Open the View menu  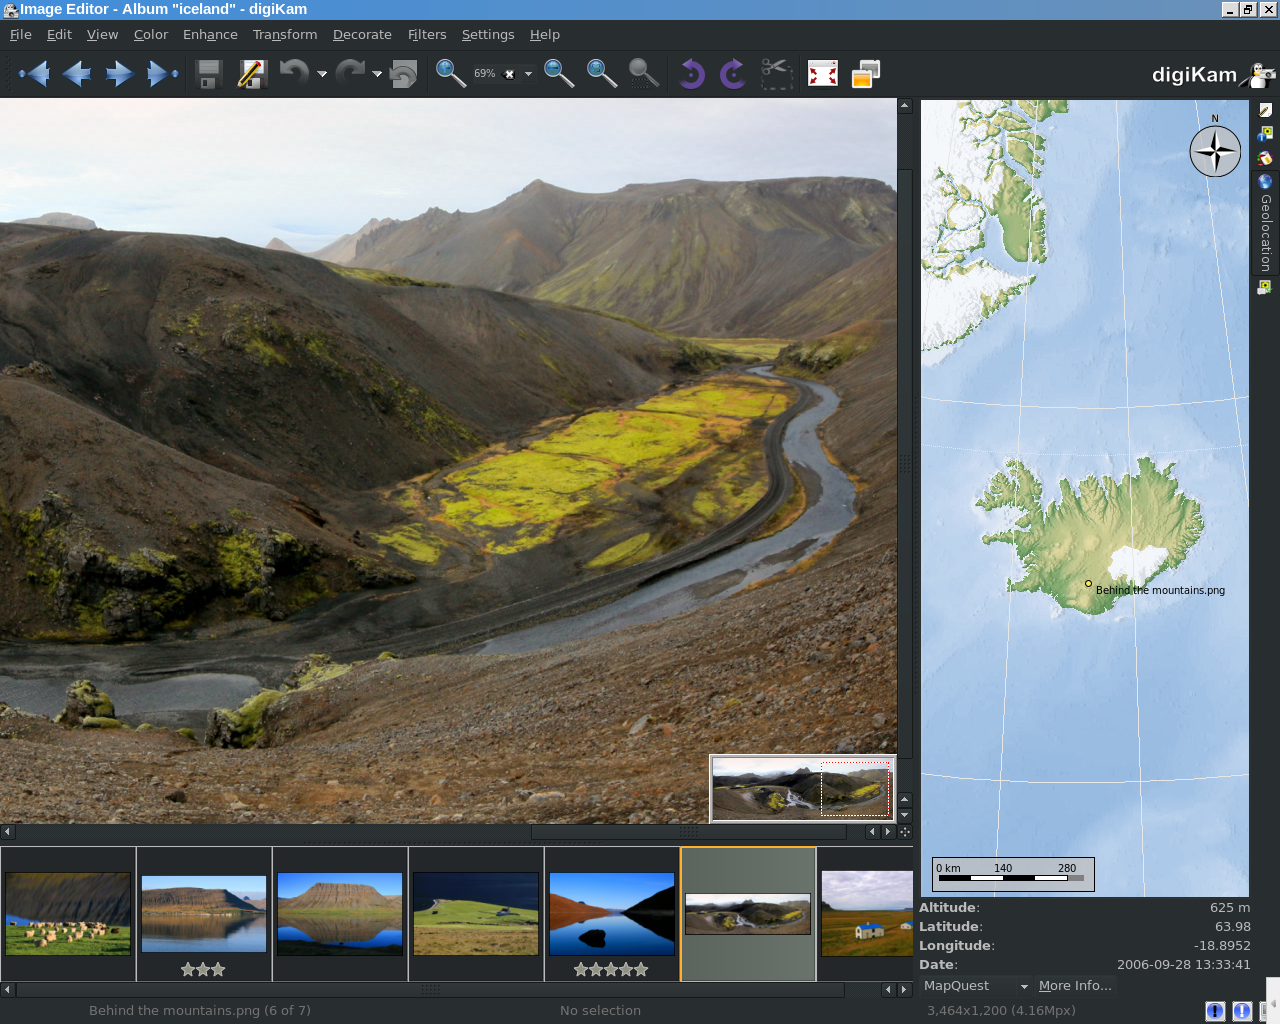[102, 34]
